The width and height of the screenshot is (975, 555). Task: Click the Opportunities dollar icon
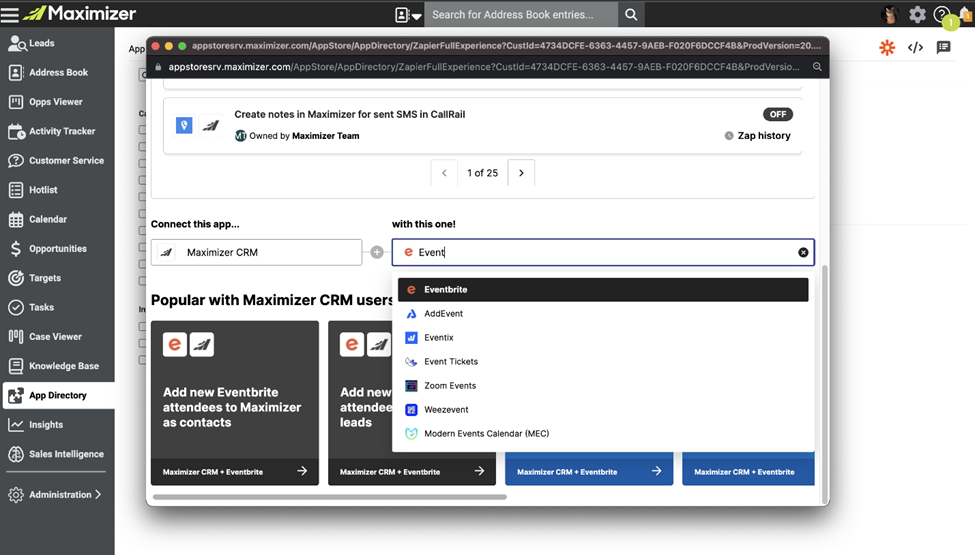point(16,249)
